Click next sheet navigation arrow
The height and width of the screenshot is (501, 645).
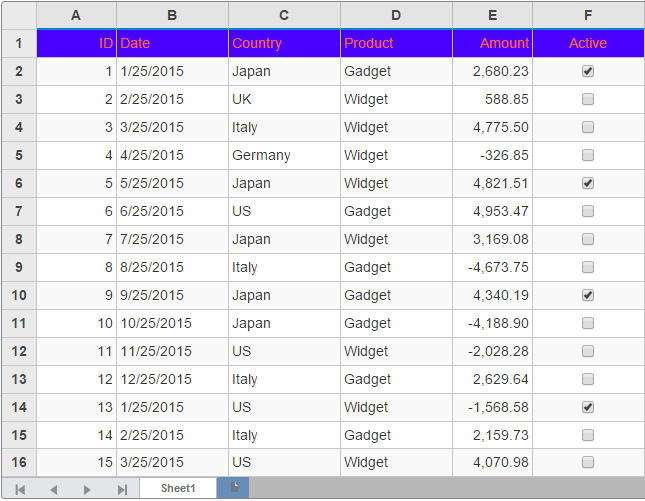(x=88, y=489)
